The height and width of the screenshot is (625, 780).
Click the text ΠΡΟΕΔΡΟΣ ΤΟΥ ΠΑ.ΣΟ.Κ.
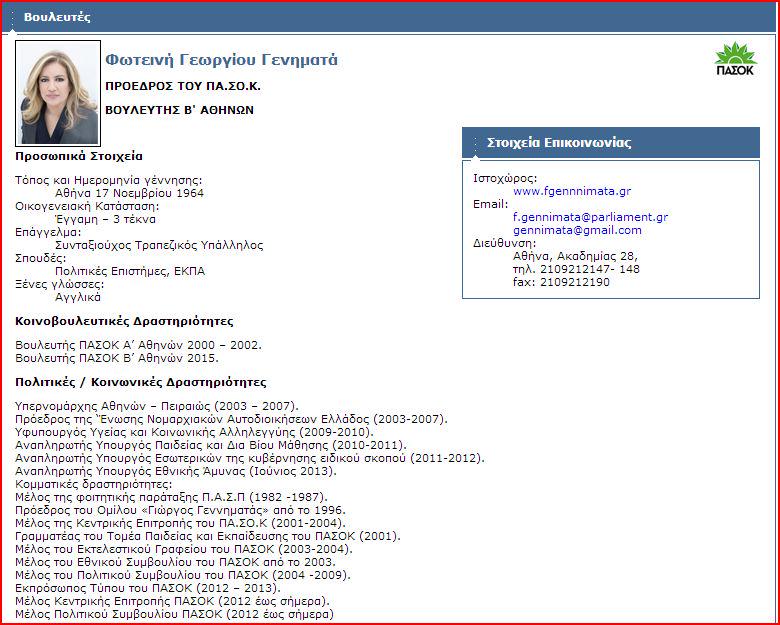[x=183, y=86]
